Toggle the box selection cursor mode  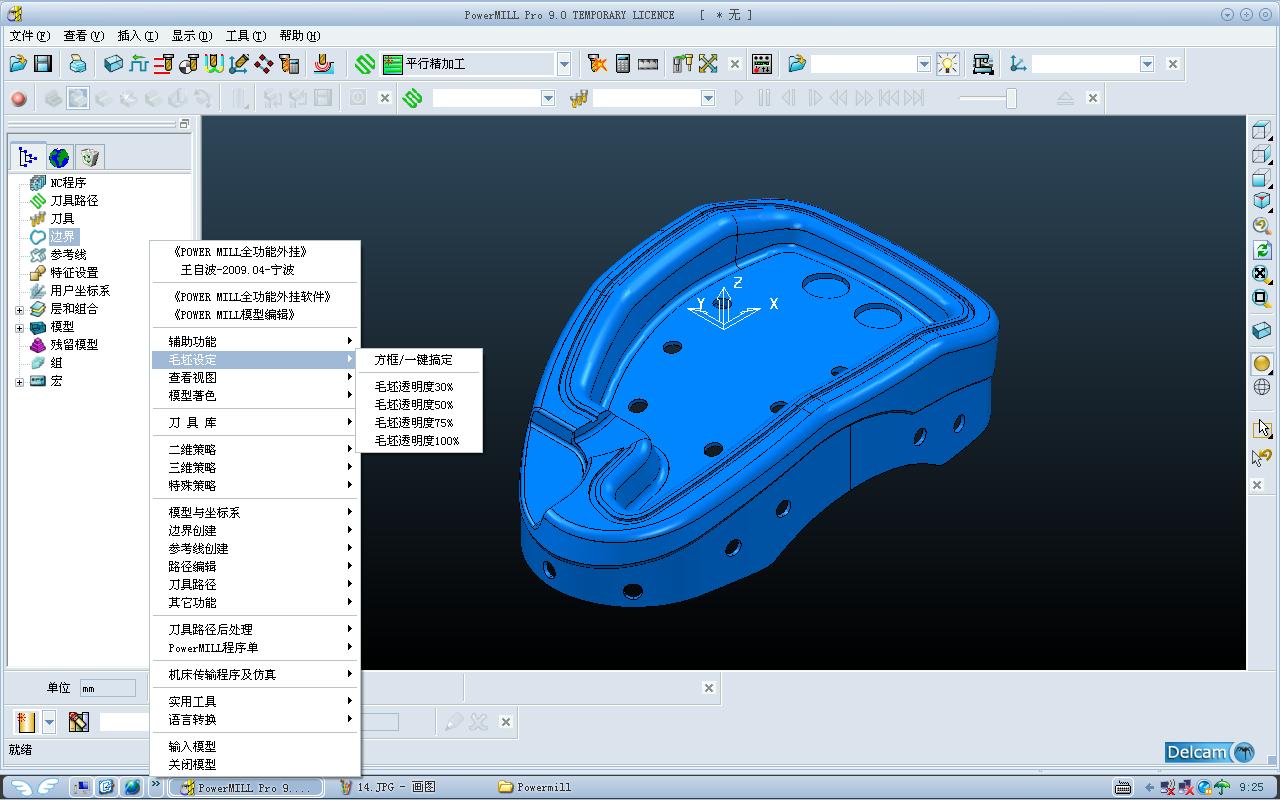[x=1262, y=428]
